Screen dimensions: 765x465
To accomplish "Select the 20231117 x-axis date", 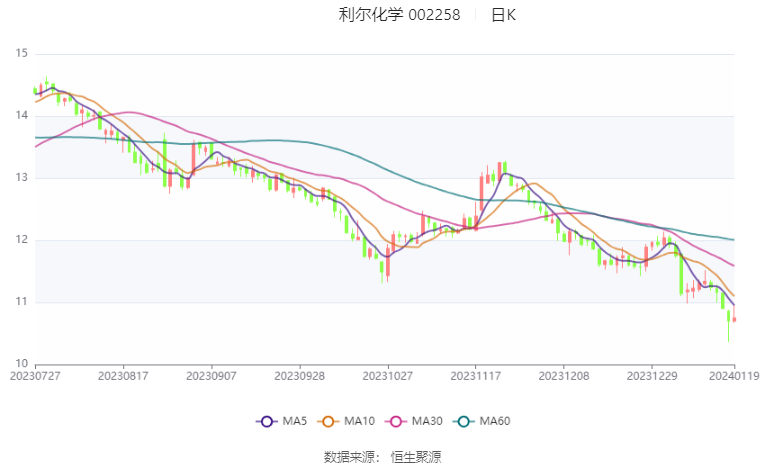I will point(476,375).
